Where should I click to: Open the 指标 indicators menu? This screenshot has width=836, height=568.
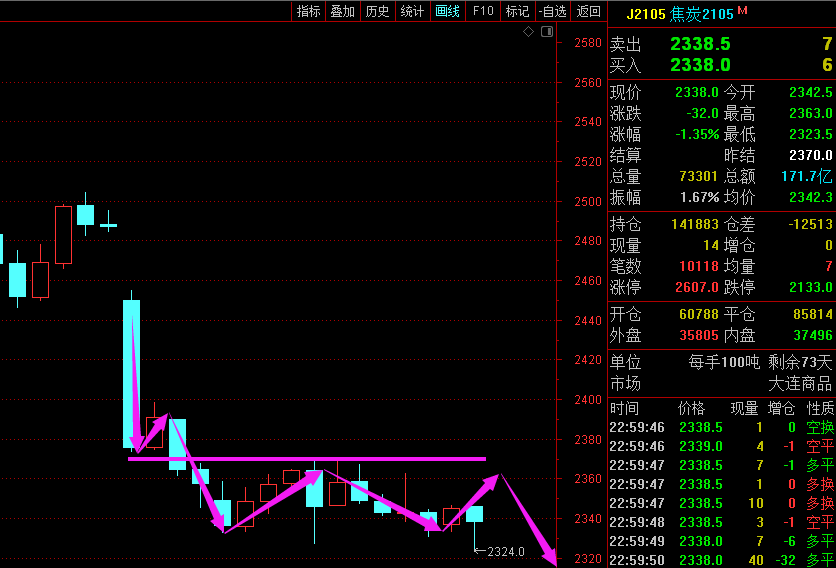pyautogui.click(x=309, y=12)
